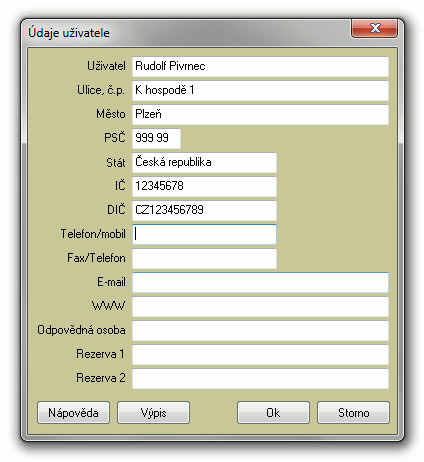Focus the Telefon/mobil input field

click(204, 234)
